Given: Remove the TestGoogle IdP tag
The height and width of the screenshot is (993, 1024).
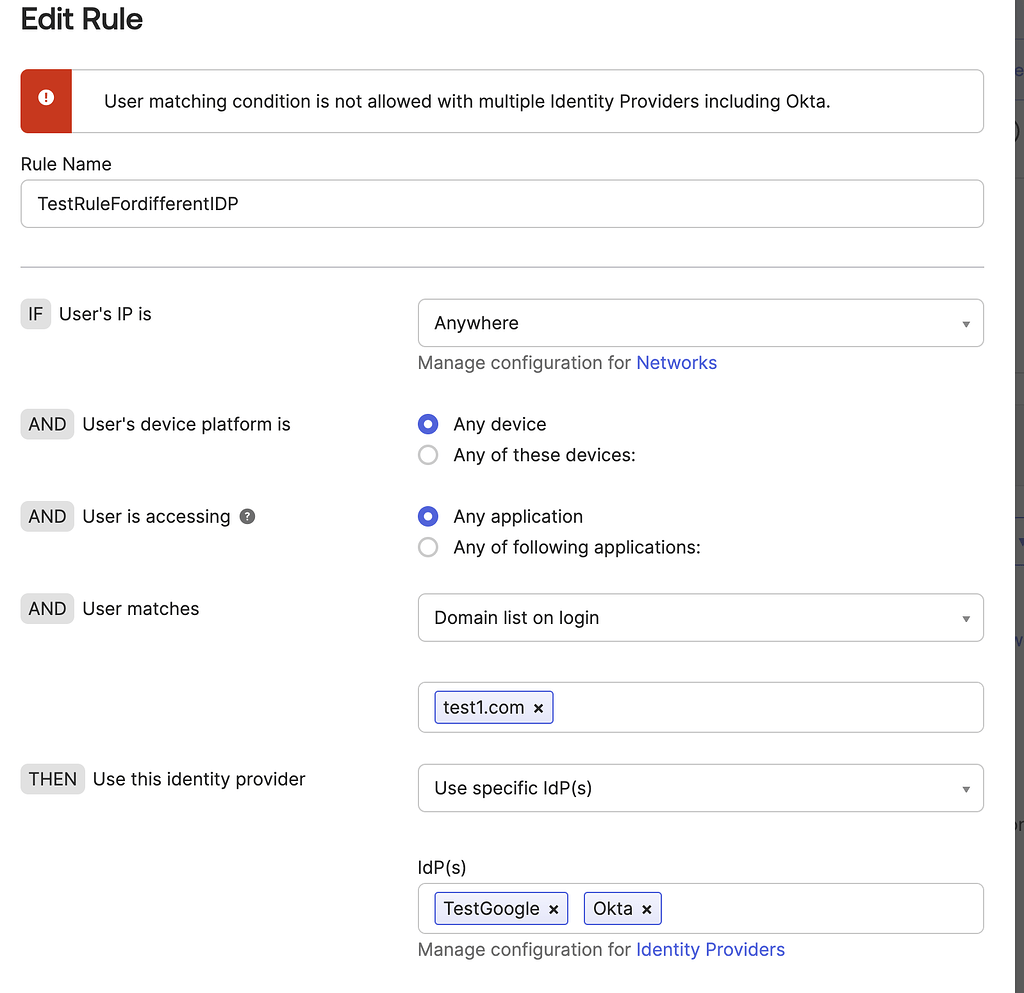Looking at the screenshot, I should [x=554, y=909].
